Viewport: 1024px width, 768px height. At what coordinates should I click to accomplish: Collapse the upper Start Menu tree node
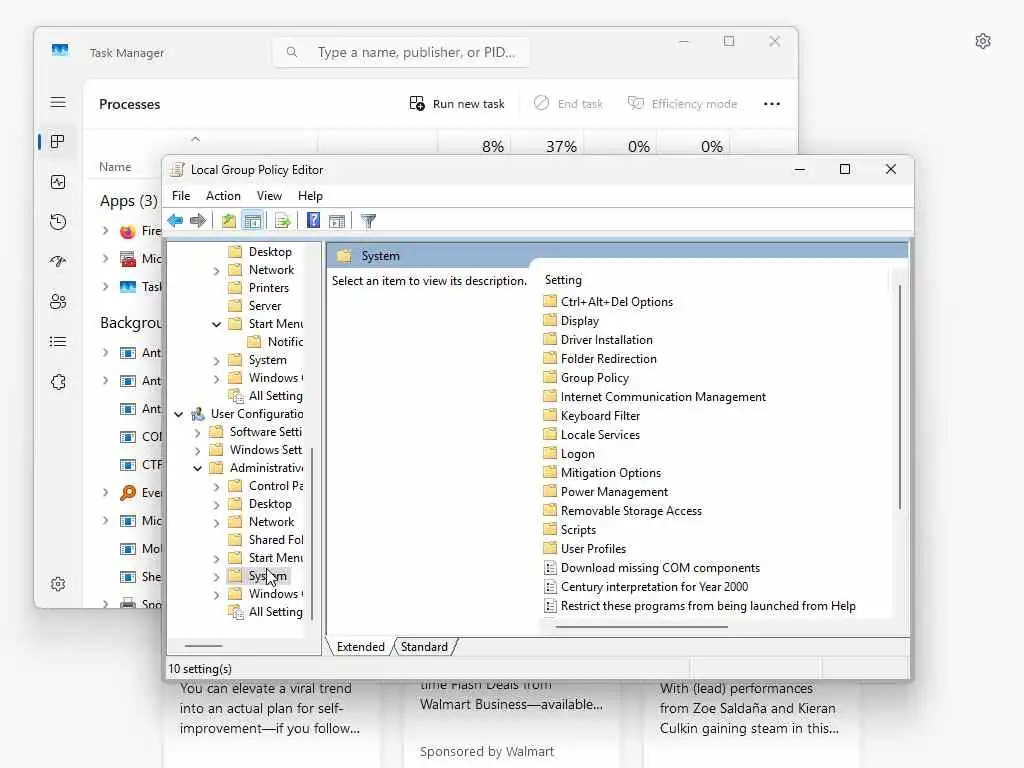tap(216, 324)
